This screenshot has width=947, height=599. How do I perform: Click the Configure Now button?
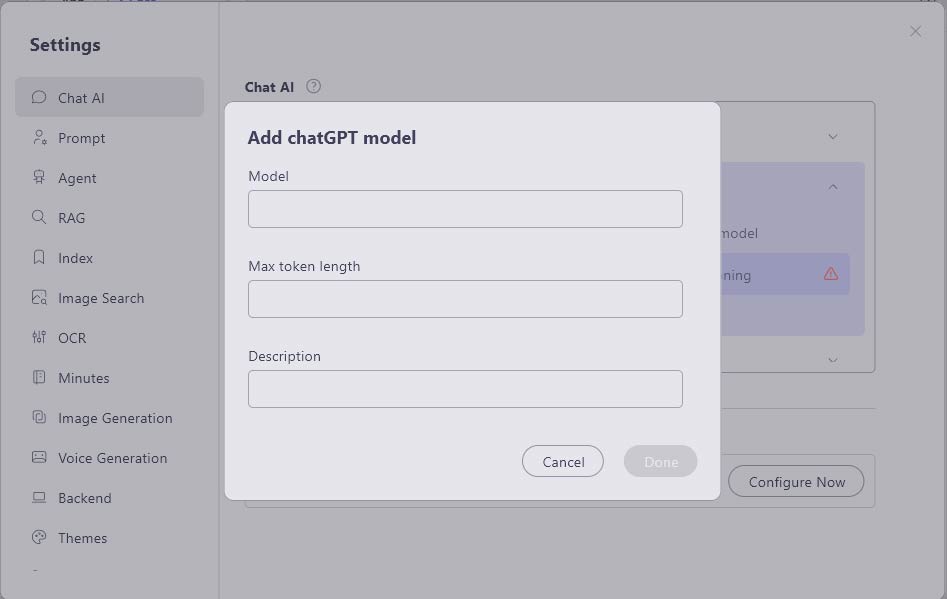point(796,481)
